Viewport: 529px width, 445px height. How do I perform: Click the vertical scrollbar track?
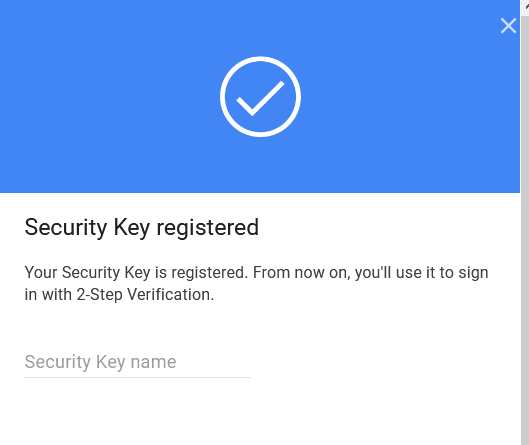coord(525,229)
